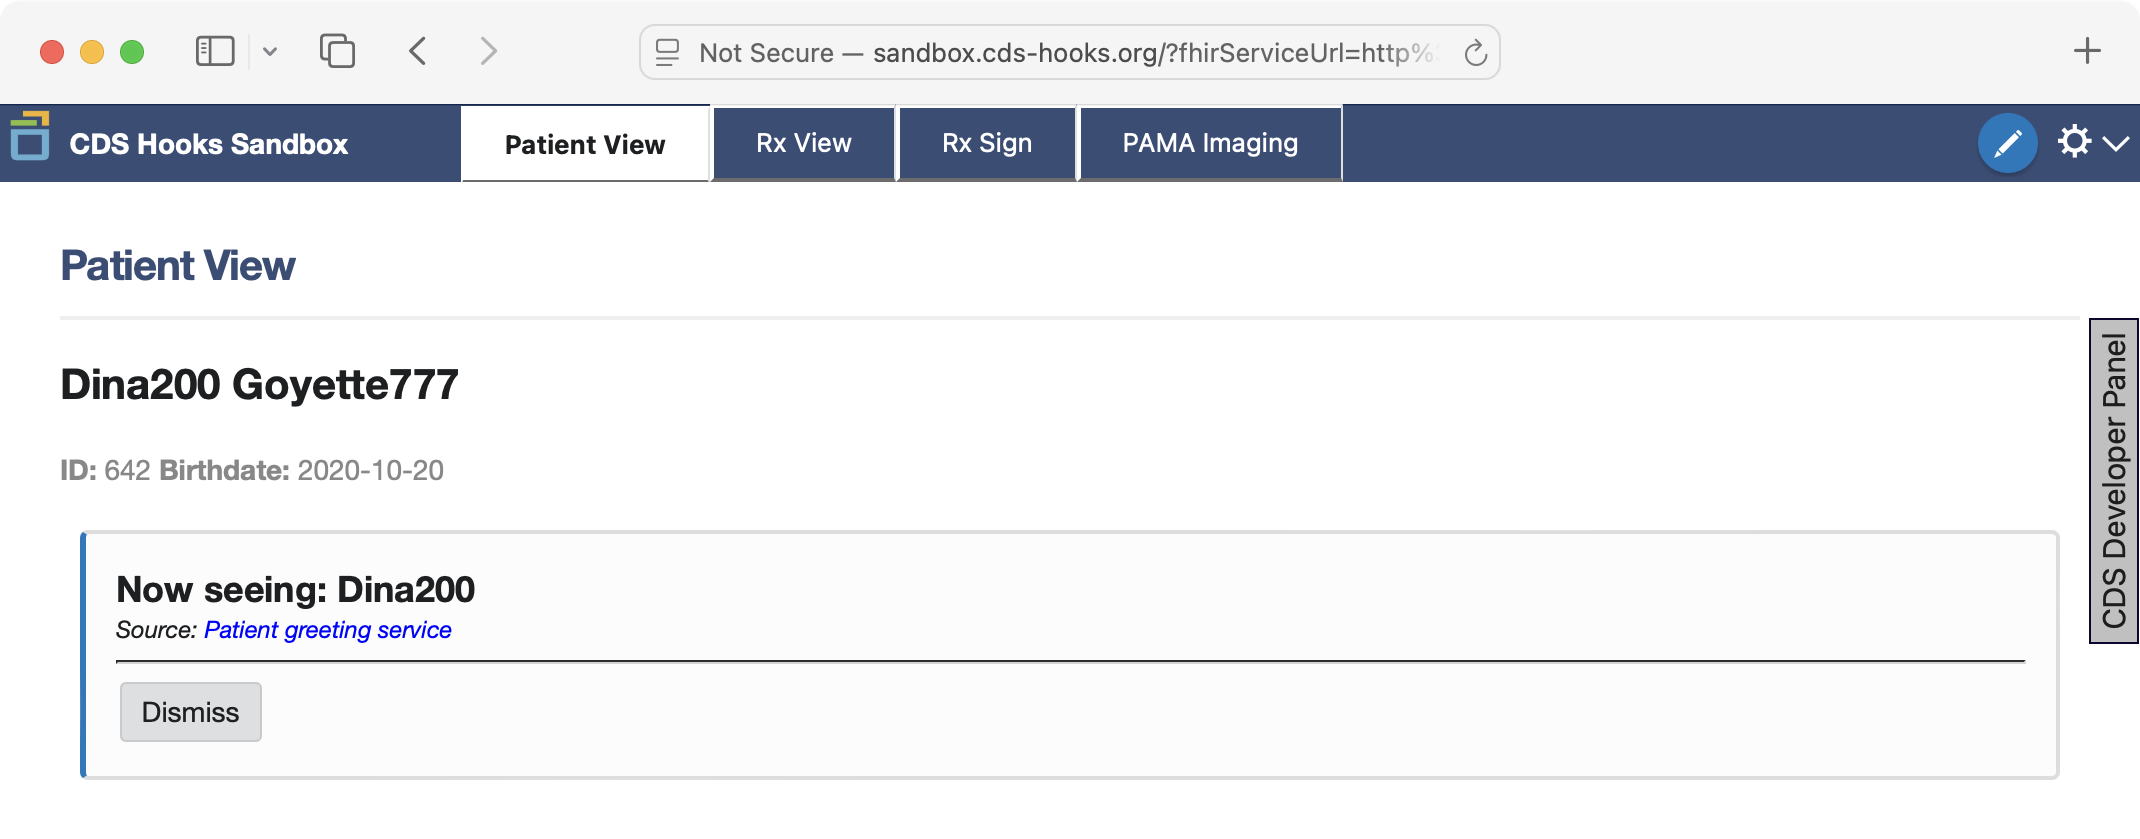2140x839 pixels.
Task: Open the Patient greeting service link
Action: click(327, 630)
